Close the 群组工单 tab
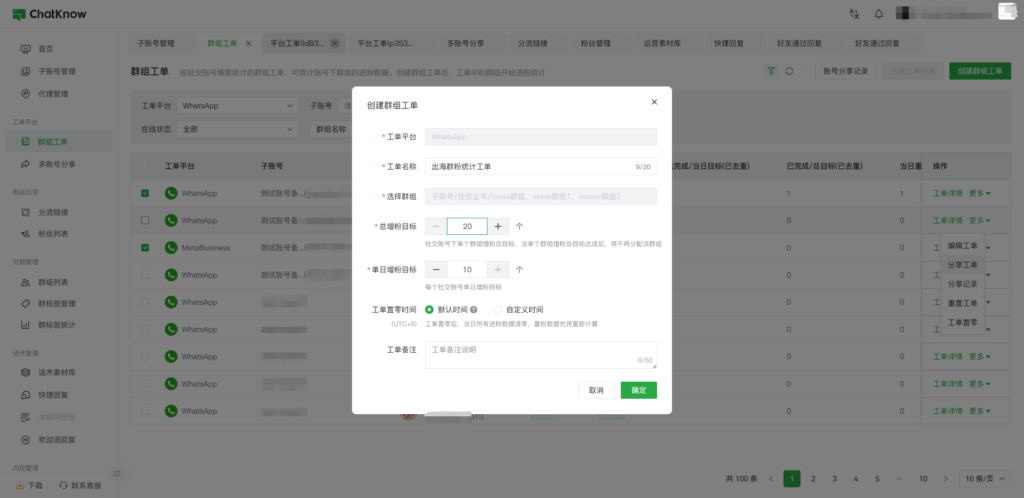The height and width of the screenshot is (498, 1024). point(248,43)
